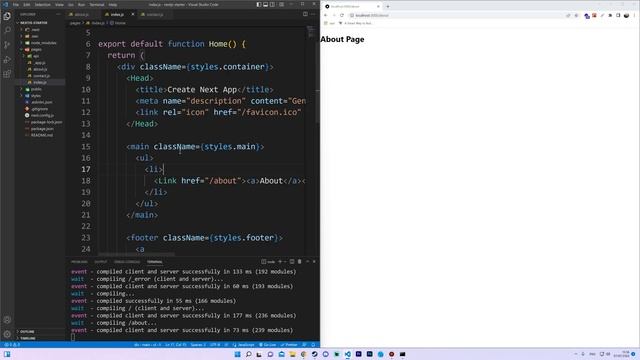Open Extensions view in activity bar
The width and height of the screenshot is (640, 360).
(7, 74)
